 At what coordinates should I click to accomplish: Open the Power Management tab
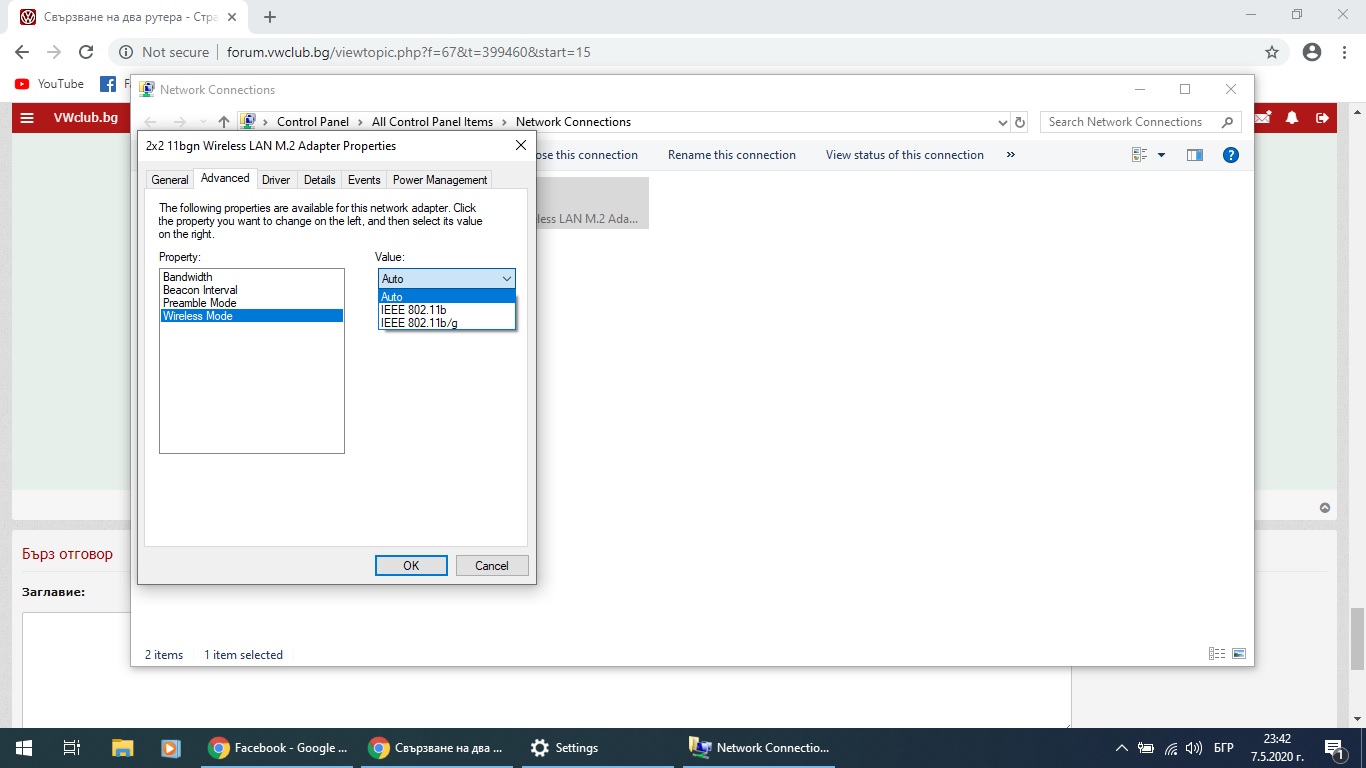pyautogui.click(x=440, y=180)
